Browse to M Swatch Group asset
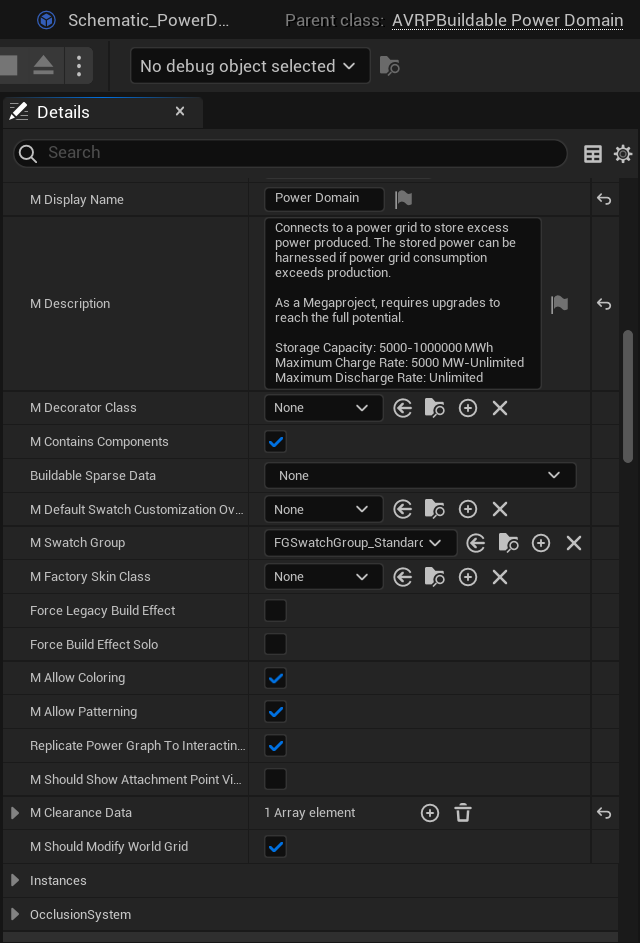The width and height of the screenshot is (640, 943). pos(509,544)
